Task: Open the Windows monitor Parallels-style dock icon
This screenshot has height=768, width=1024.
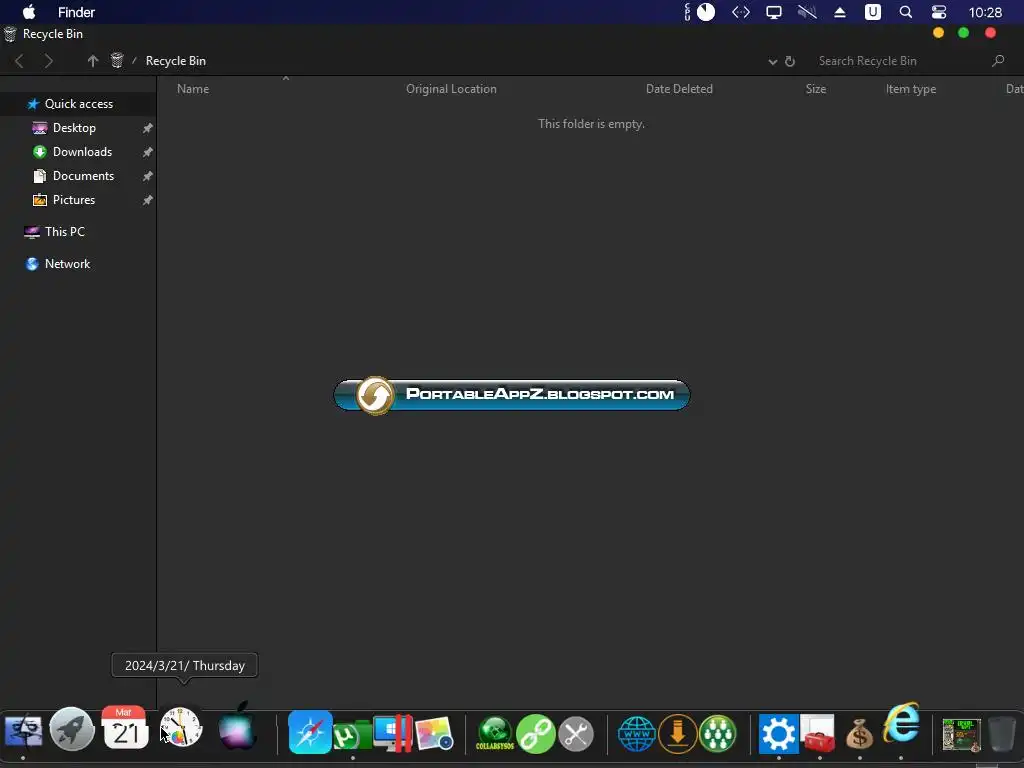Action: pyautogui.click(x=394, y=733)
